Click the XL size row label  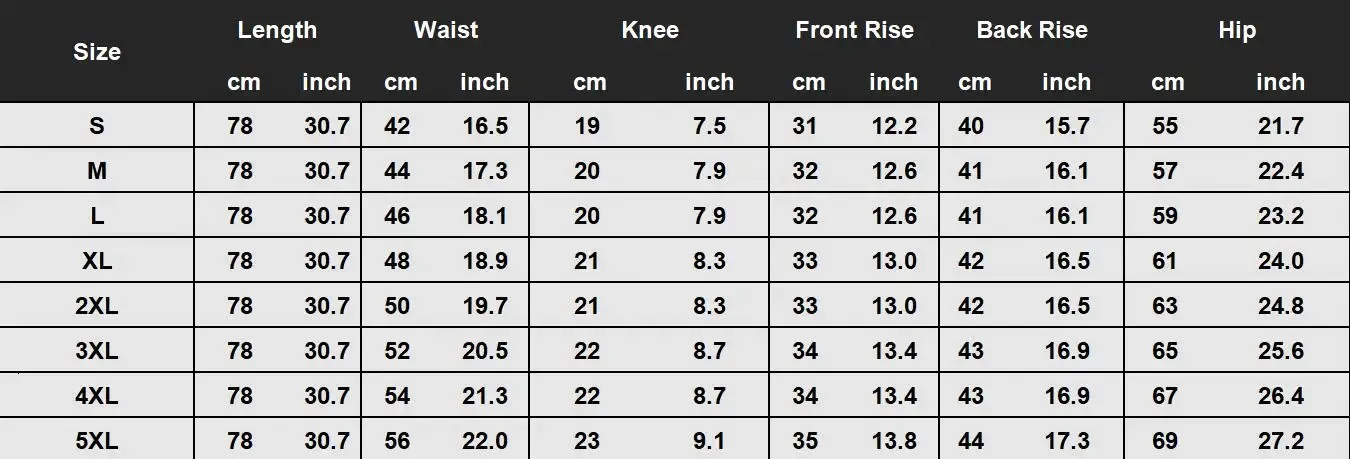(97, 261)
